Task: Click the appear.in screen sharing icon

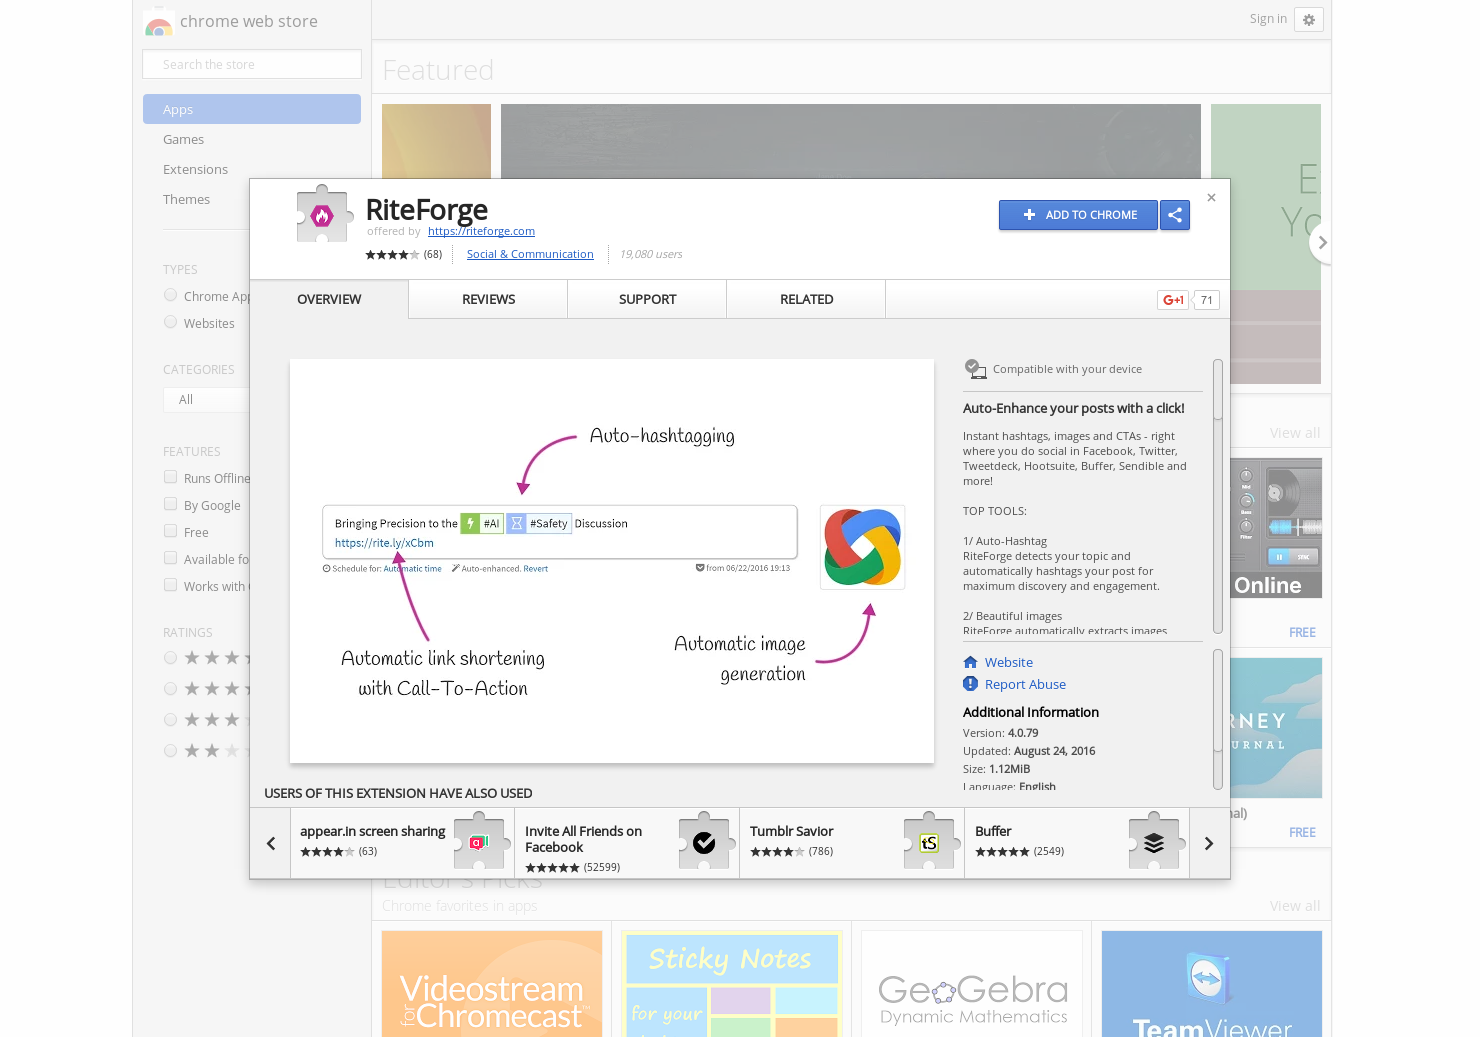Action: 479,843
